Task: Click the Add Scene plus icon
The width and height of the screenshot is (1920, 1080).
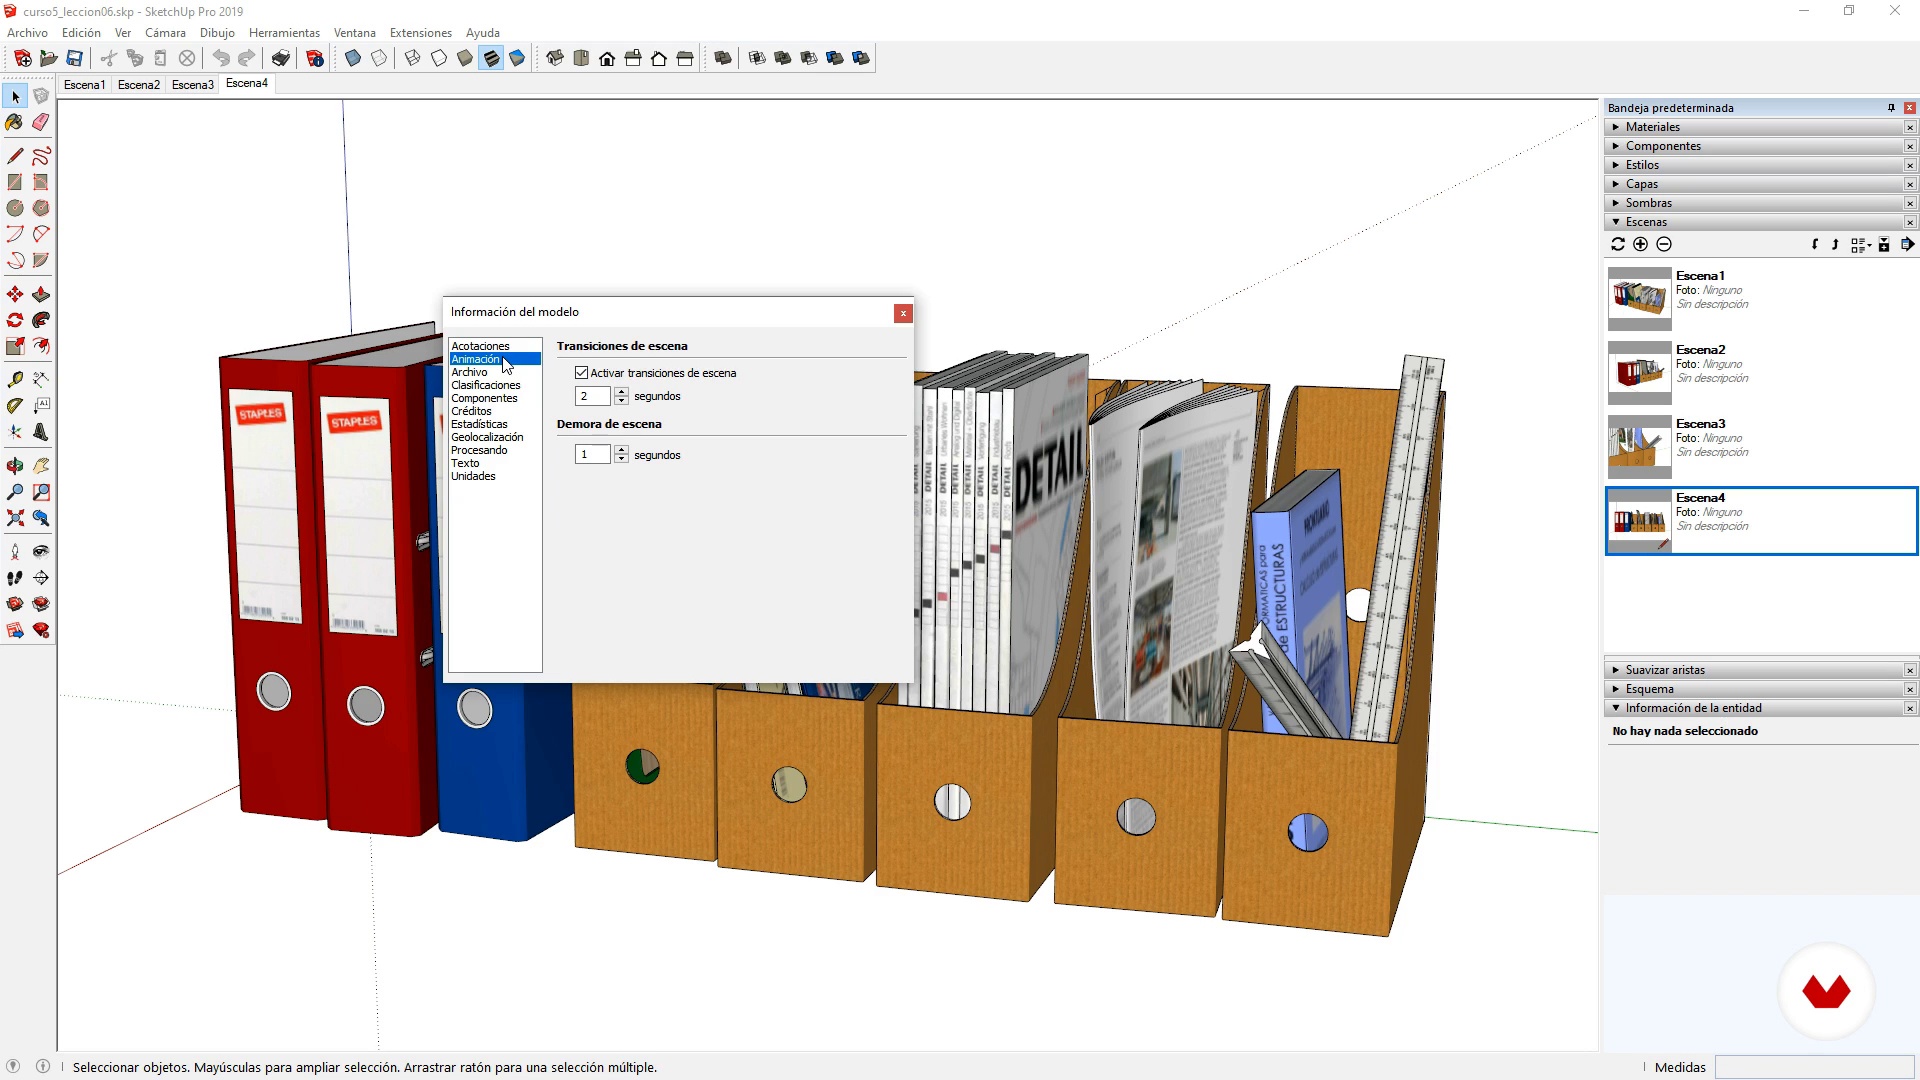Action: [1640, 245]
